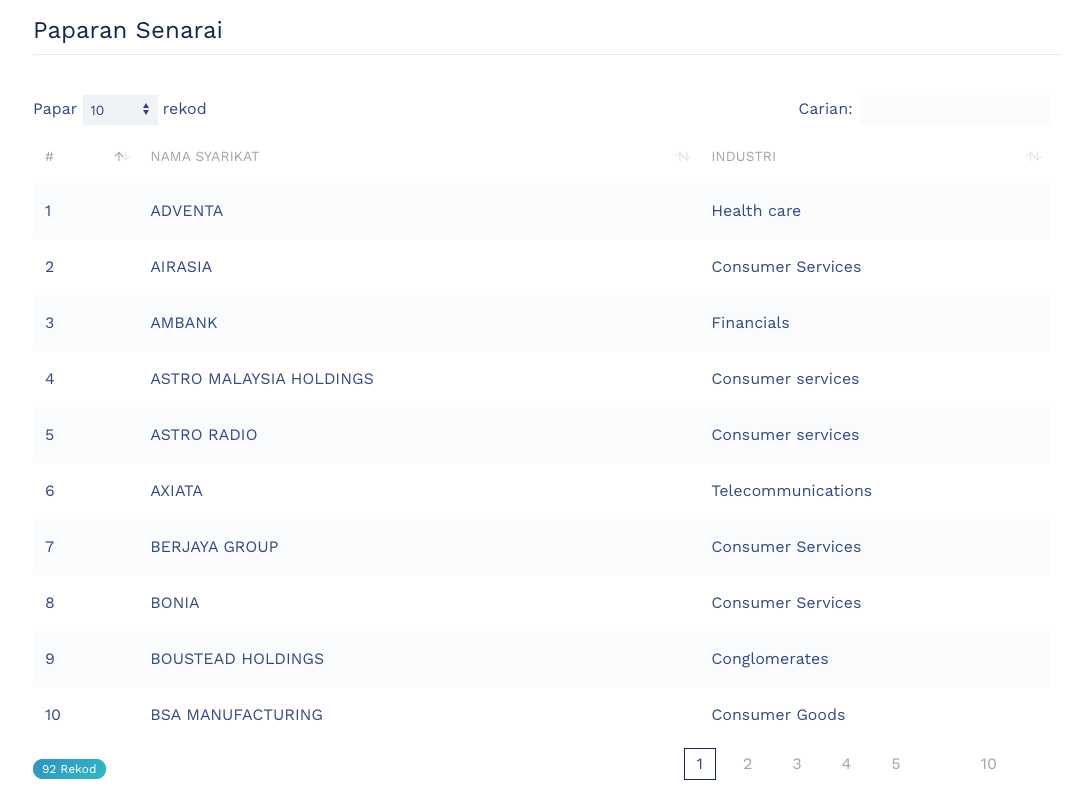Go to pagination page 4
Viewport: 1069px width, 801px height.
click(846, 764)
